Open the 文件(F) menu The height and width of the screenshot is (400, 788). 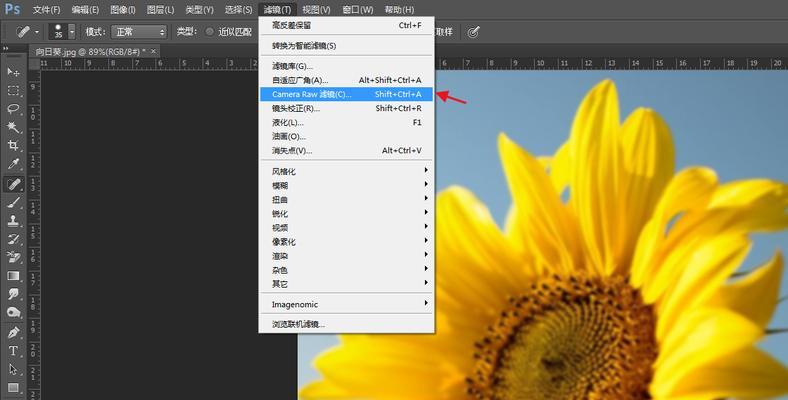pos(47,10)
